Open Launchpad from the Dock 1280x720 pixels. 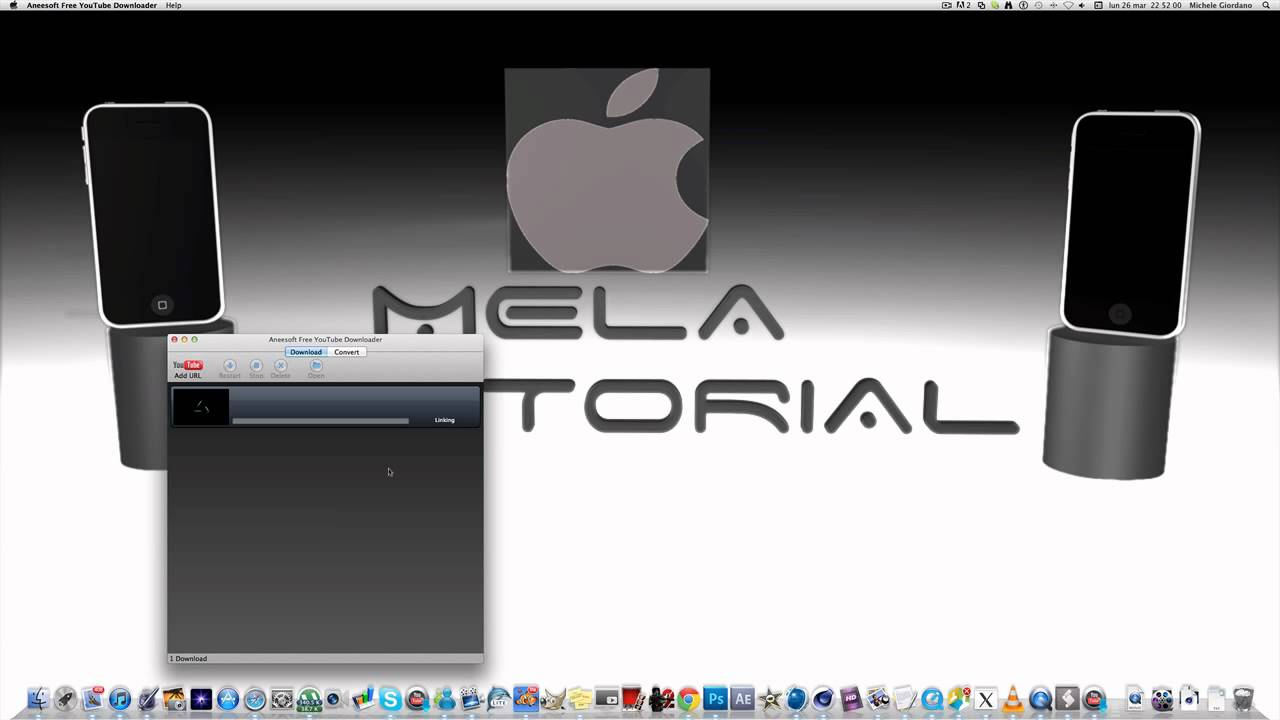point(65,698)
